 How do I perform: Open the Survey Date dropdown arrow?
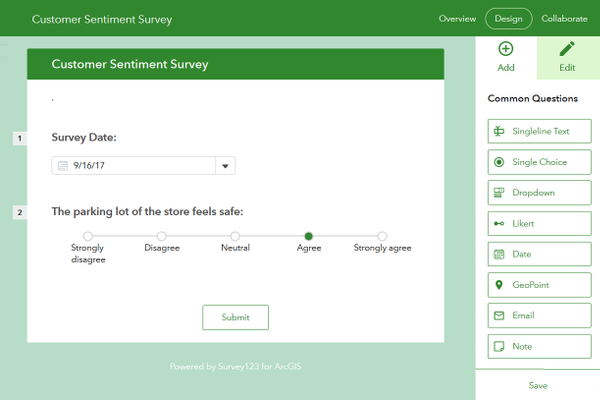point(225,166)
